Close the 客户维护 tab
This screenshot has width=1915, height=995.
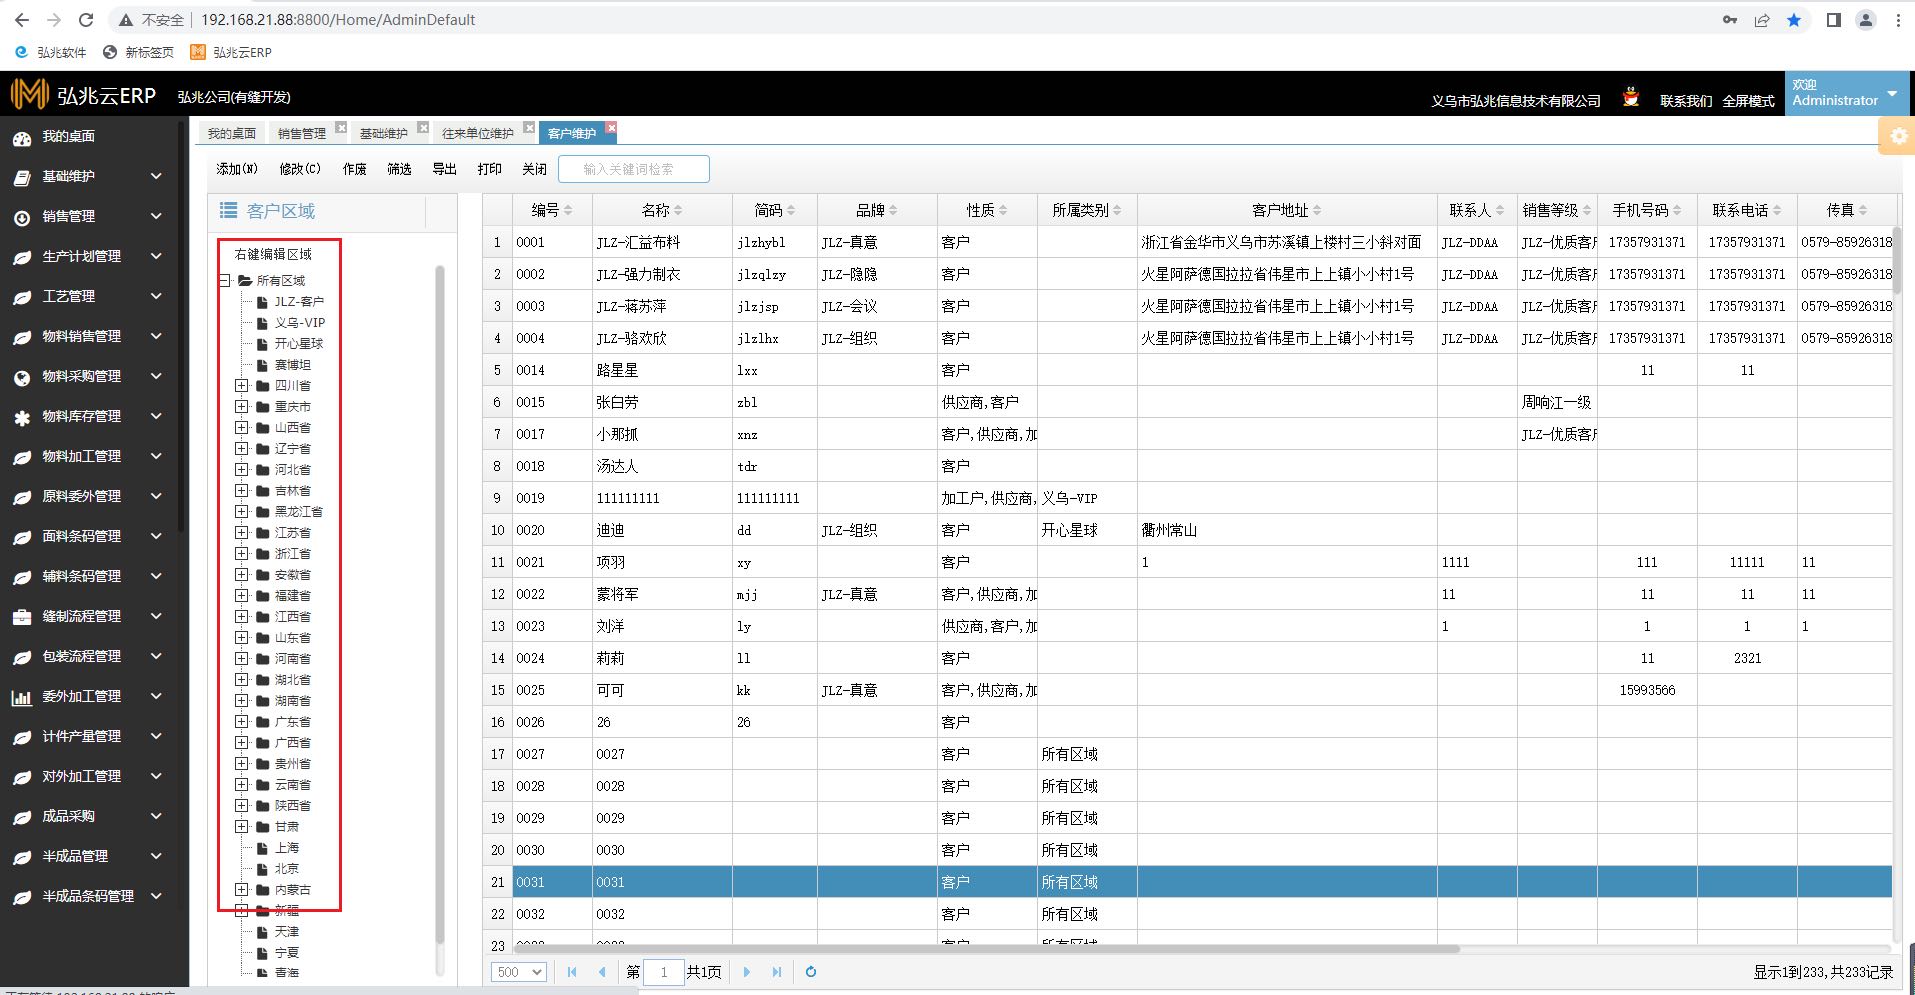(x=611, y=128)
